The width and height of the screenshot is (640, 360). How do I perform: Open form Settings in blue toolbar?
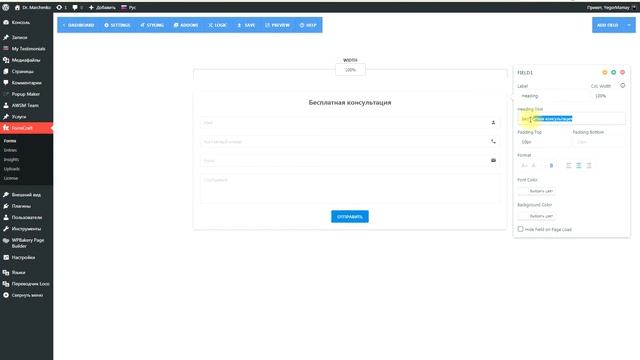click(117, 25)
